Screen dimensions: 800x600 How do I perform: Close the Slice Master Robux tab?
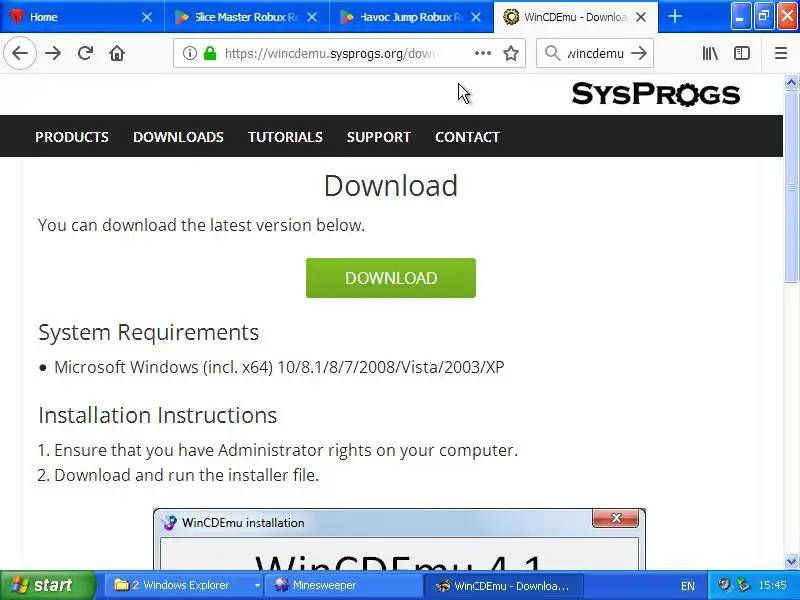point(312,17)
